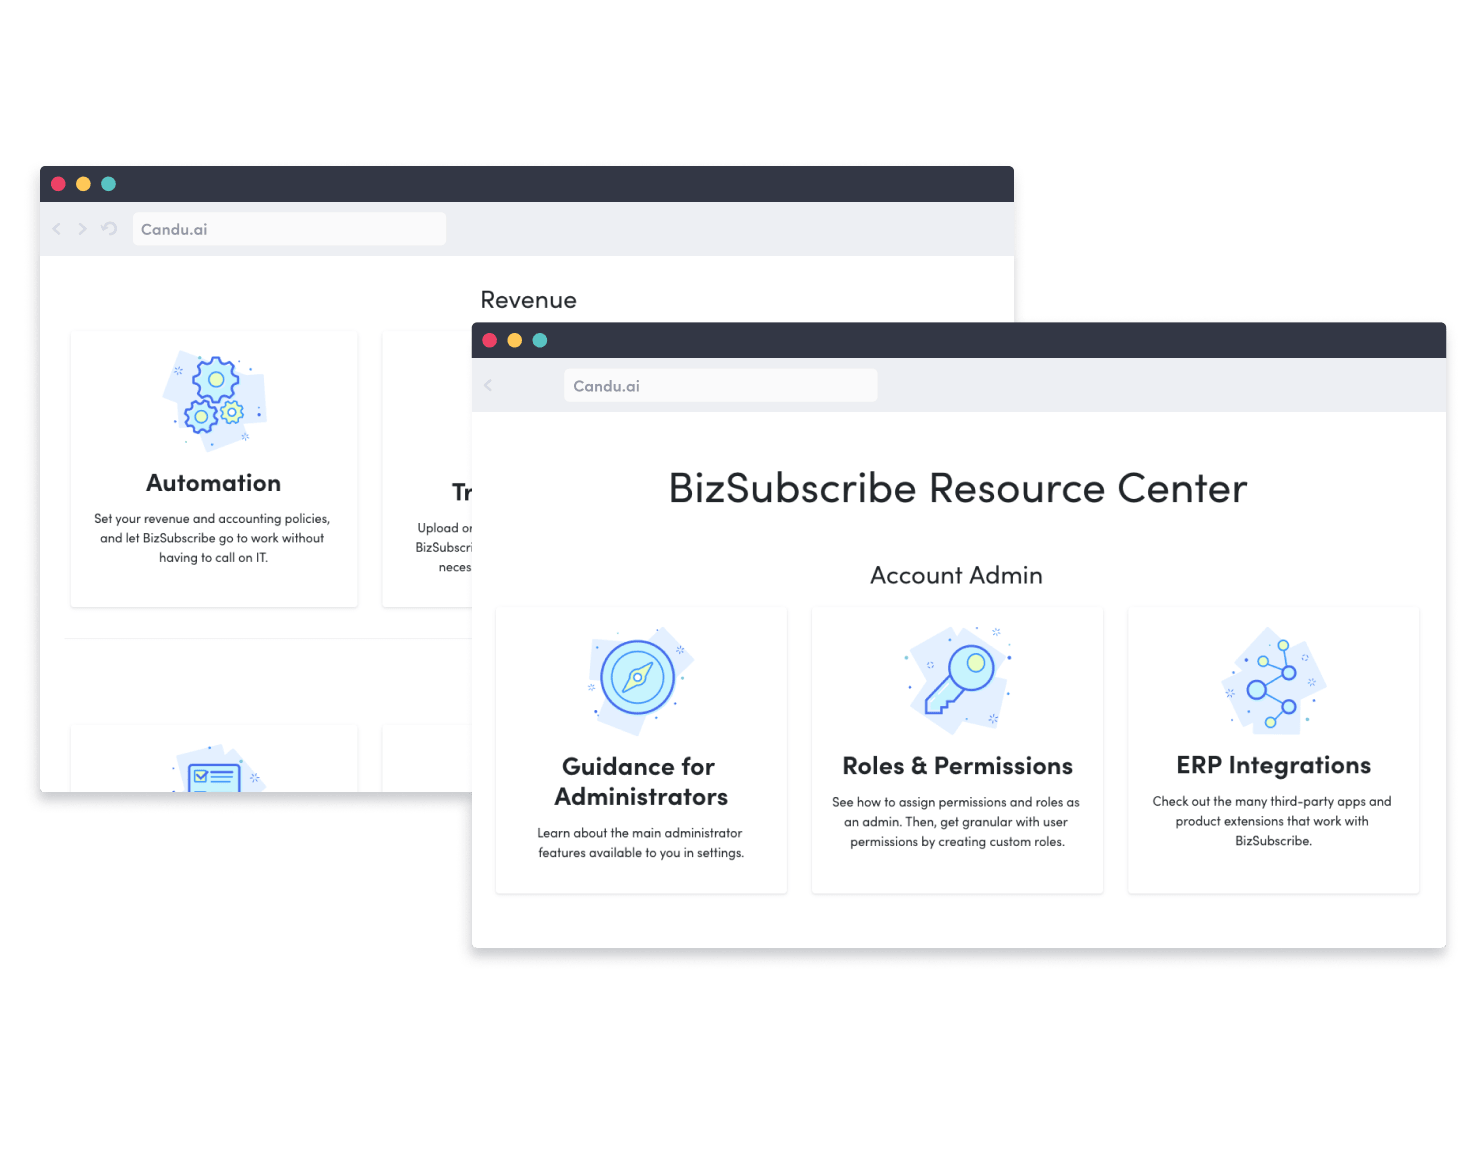Image resolution: width=1479 pixels, height=1156 pixels.
Task: Click the teal maximize dot of front window
Action: pos(540,340)
